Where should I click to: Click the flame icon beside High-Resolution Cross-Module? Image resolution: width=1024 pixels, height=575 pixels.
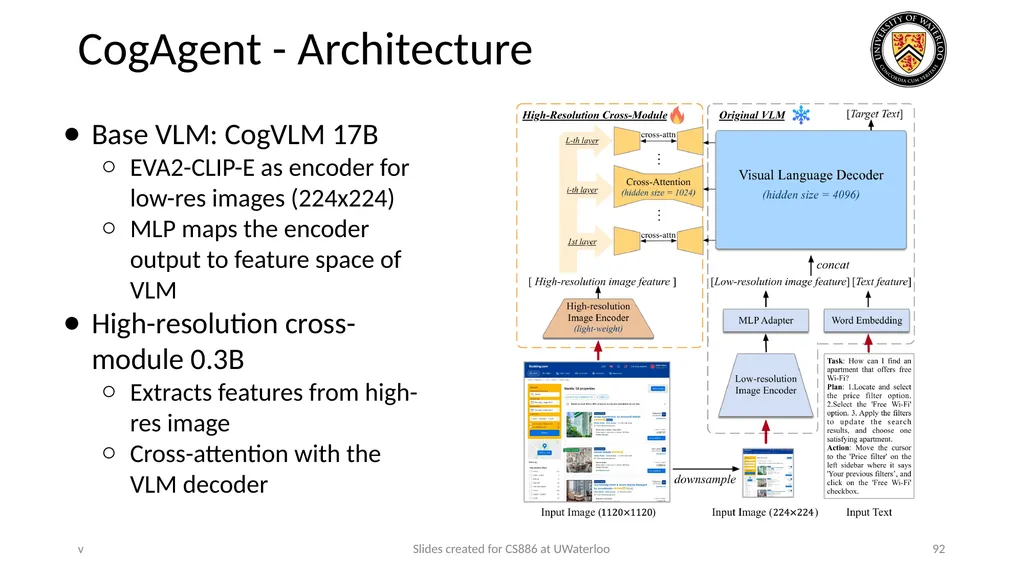tap(677, 114)
